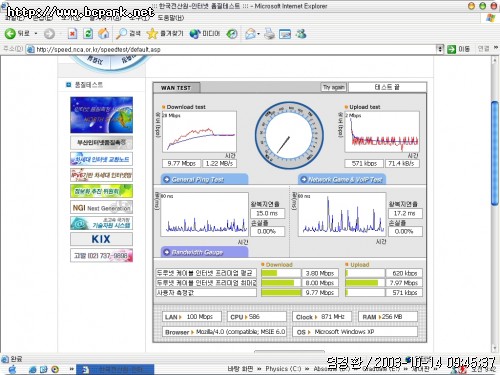Open the Messenger people icon
500x375 pixels.
pyautogui.click(x=301, y=33)
